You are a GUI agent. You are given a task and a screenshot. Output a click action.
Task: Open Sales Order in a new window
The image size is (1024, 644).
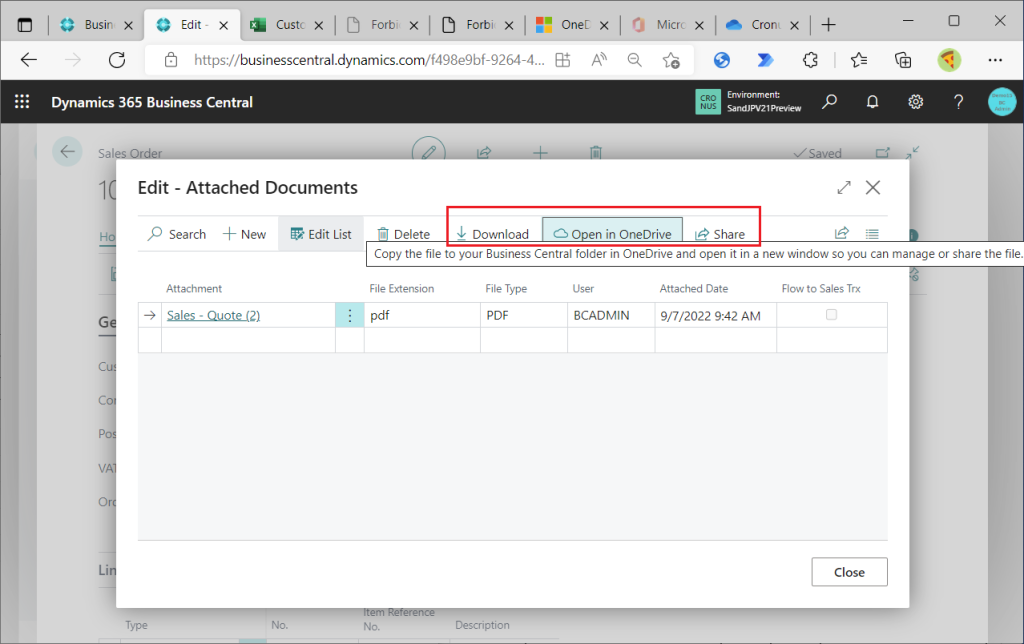point(882,153)
